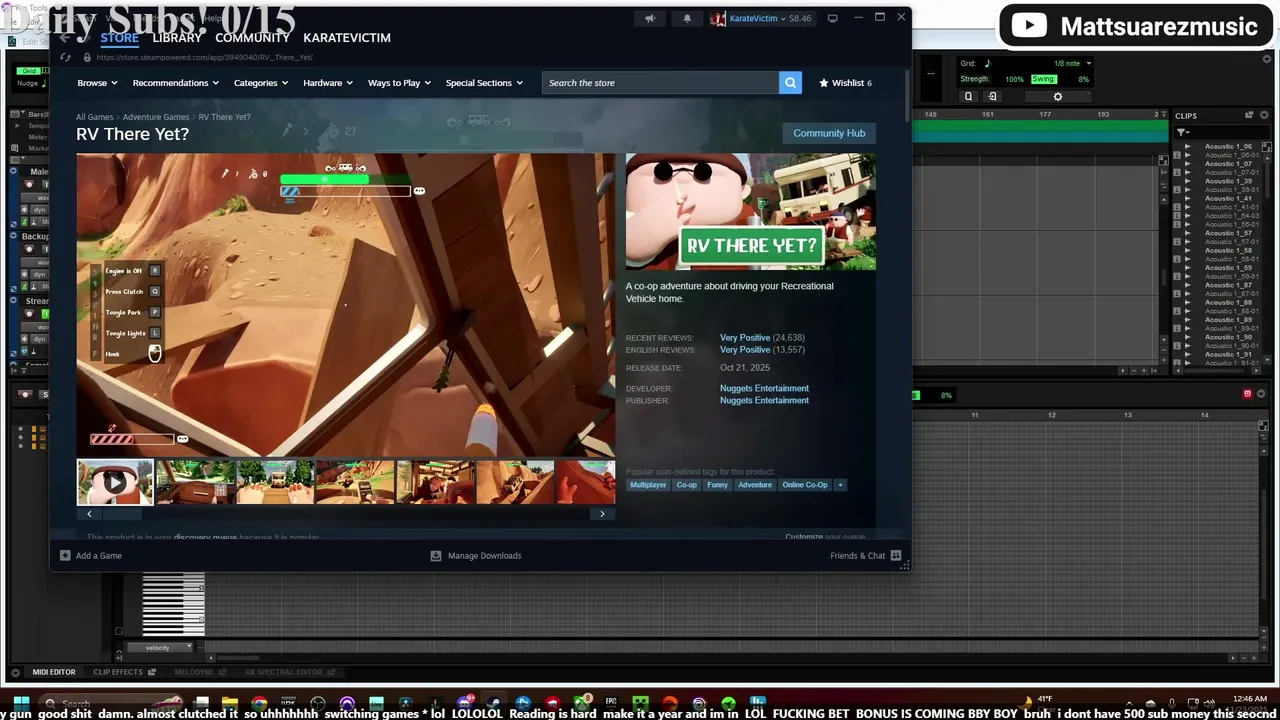Viewport: 1280px width, 720px height.
Task: Click the Steam page URL address bar
Action: click(205, 57)
